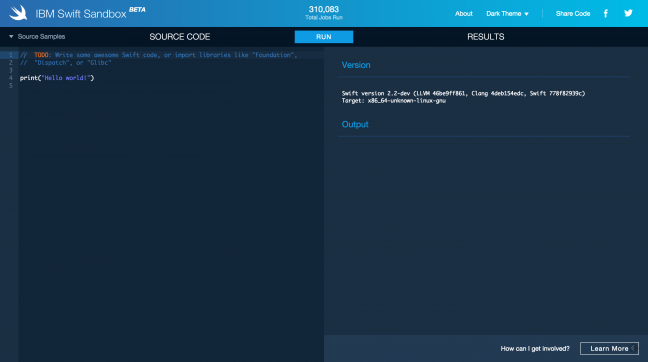
Task: Run the Swift code
Action: (324, 37)
